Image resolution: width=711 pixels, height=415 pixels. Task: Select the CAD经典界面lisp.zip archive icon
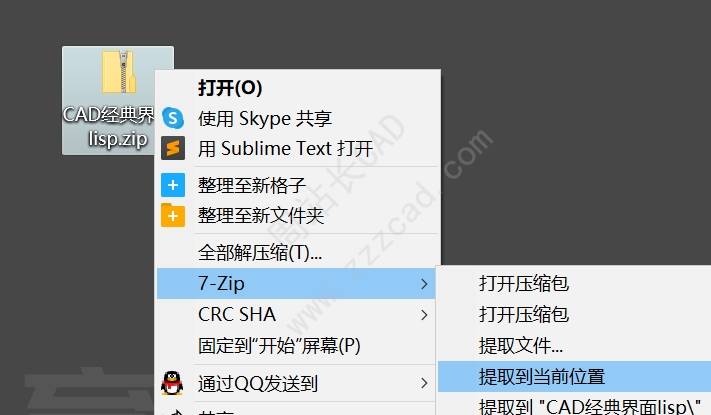(x=118, y=72)
